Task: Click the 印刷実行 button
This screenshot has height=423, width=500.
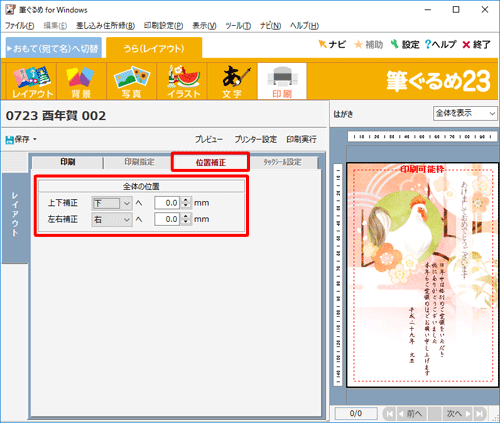Action: point(301,139)
